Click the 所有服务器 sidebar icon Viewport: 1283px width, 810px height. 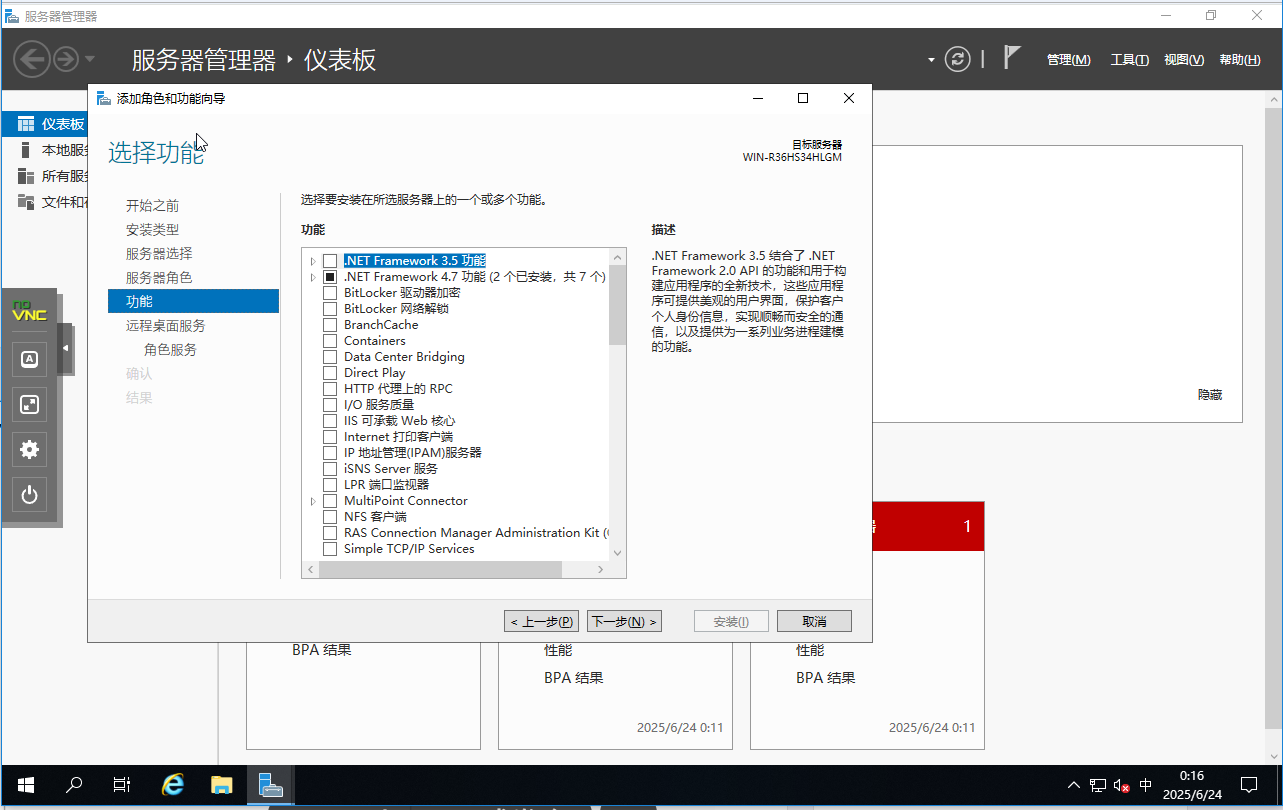point(26,176)
